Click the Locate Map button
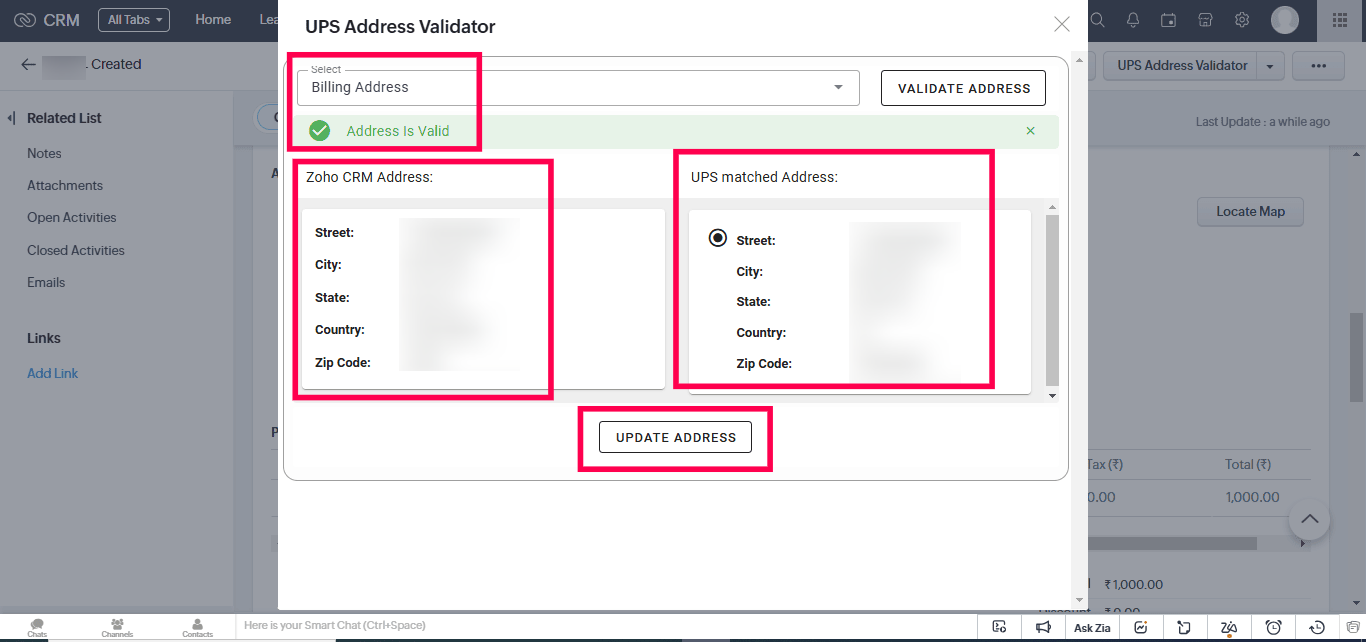 tap(1250, 211)
